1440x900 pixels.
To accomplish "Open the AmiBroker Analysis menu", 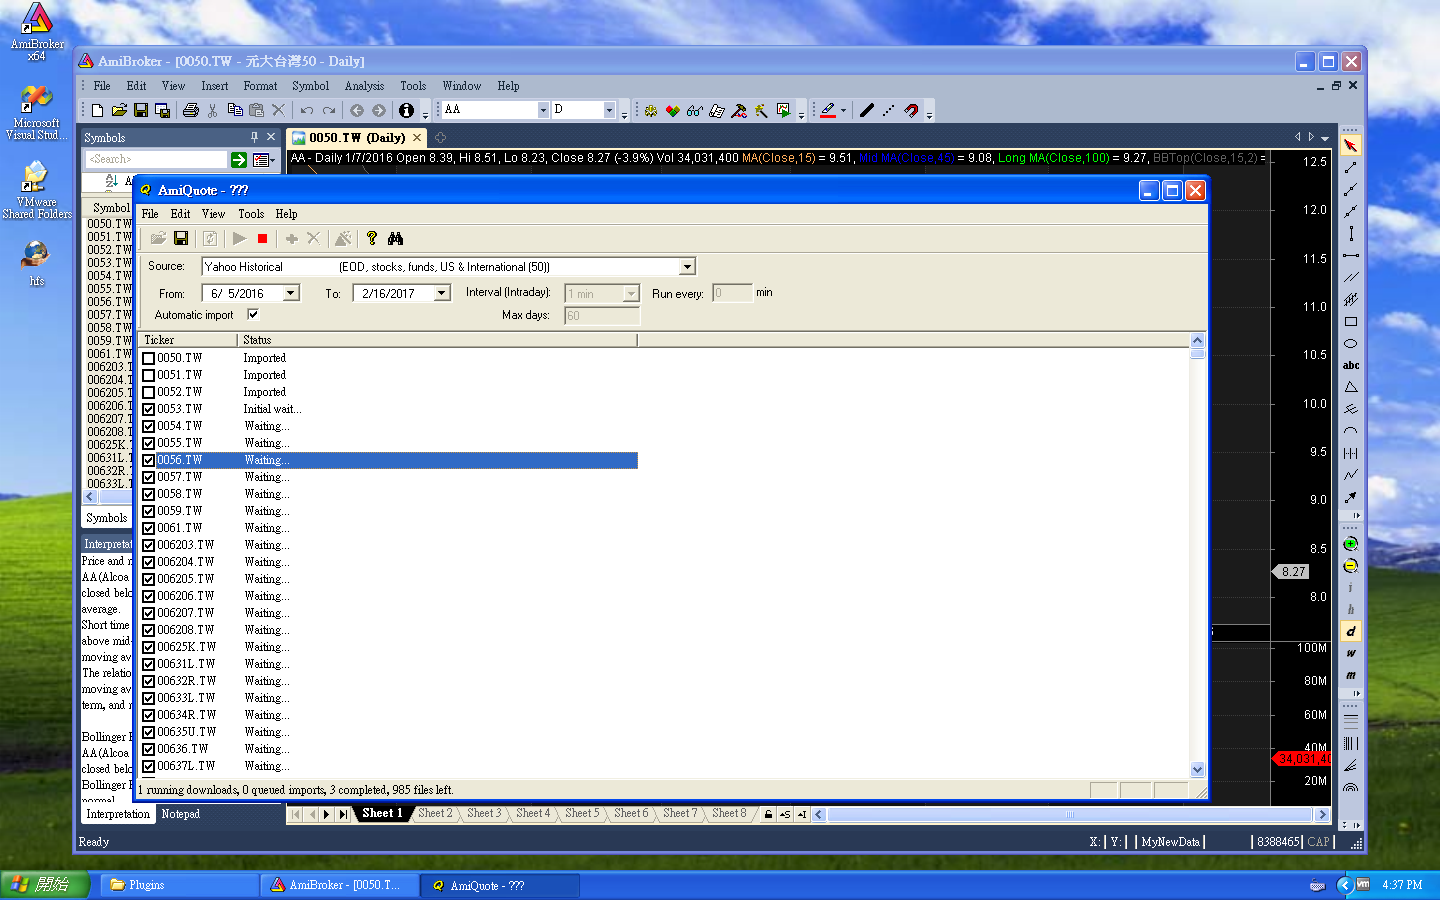I will point(364,86).
